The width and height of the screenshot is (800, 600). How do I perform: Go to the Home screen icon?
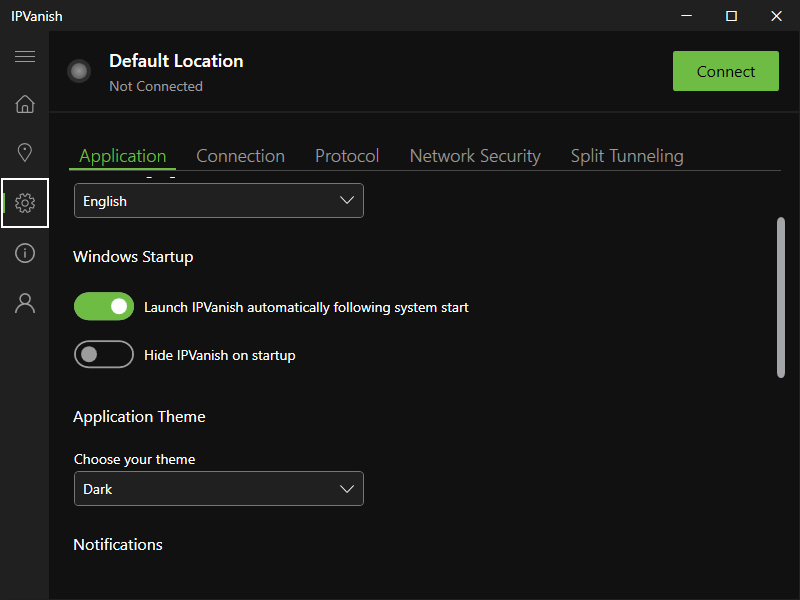(x=24, y=104)
